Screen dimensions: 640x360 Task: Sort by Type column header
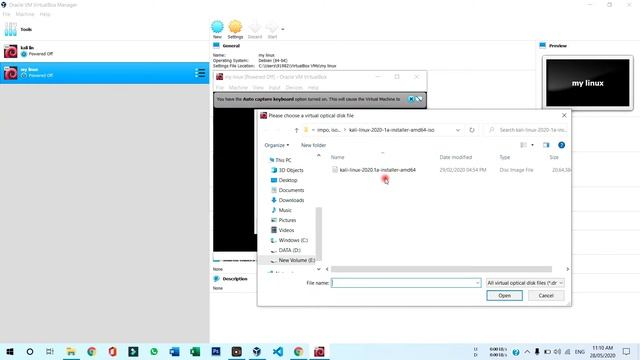[x=504, y=157]
